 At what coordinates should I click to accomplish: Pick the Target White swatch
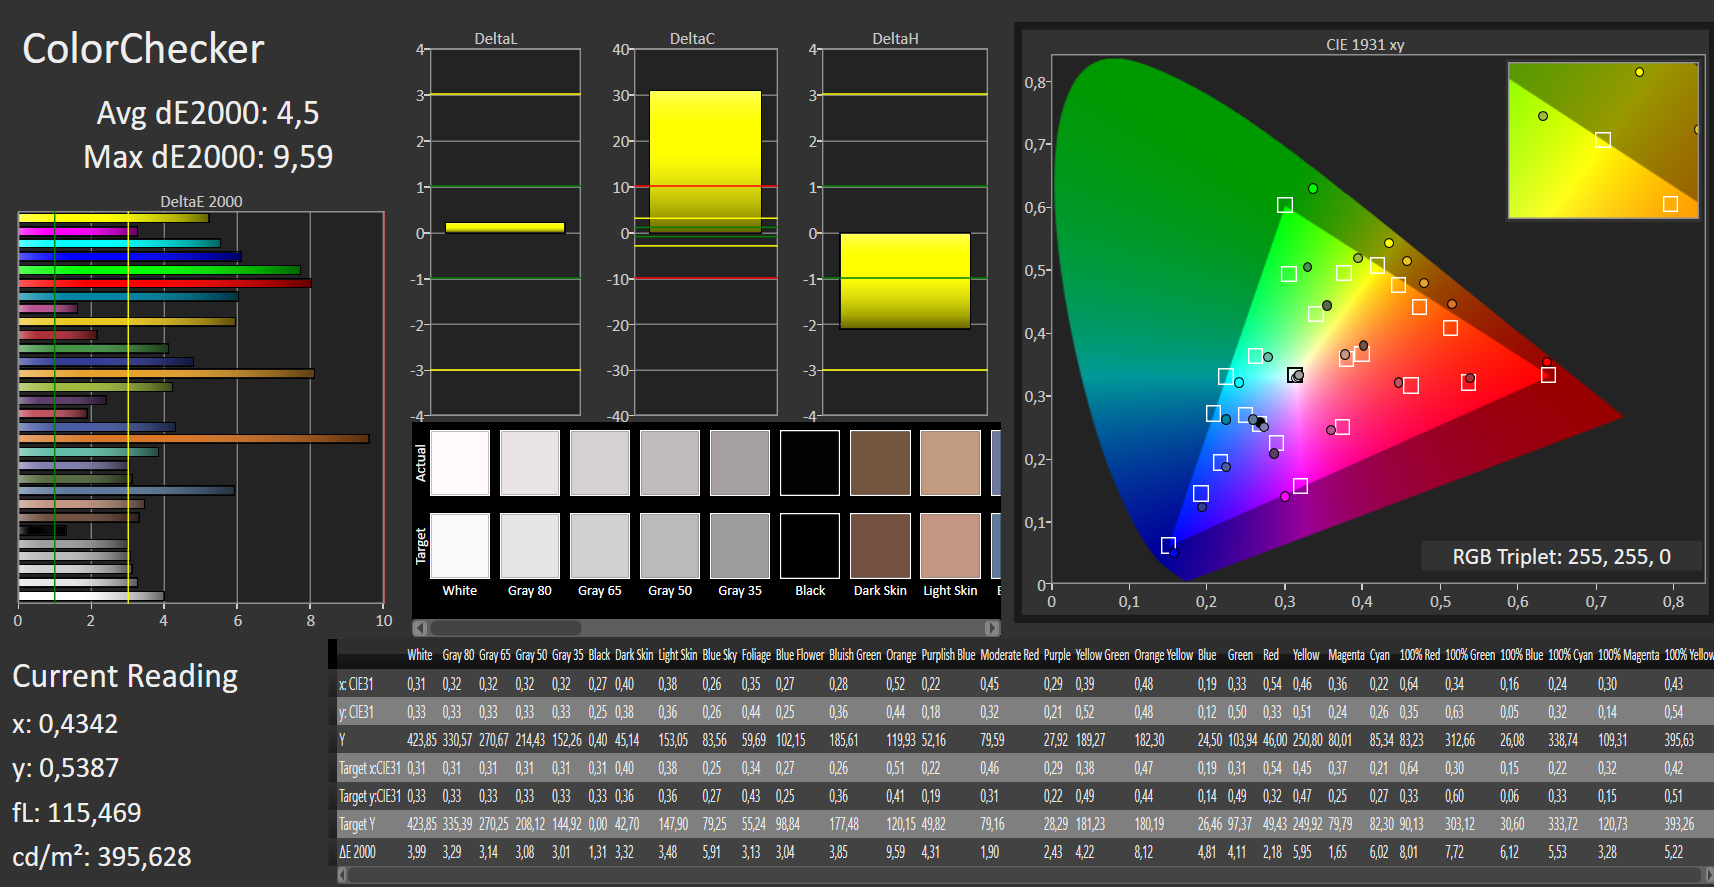tap(460, 546)
